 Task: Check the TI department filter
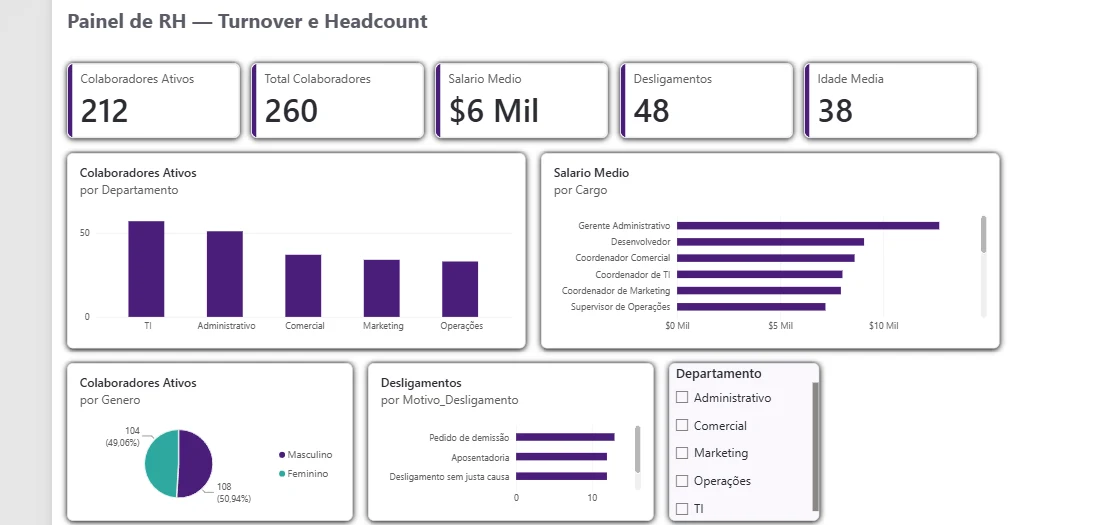682,509
